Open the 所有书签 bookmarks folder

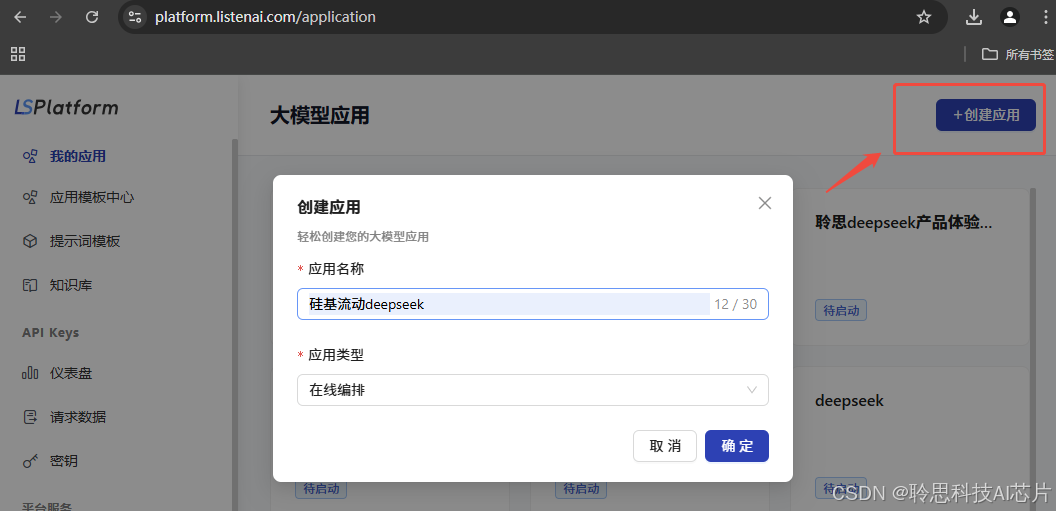point(1017,55)
